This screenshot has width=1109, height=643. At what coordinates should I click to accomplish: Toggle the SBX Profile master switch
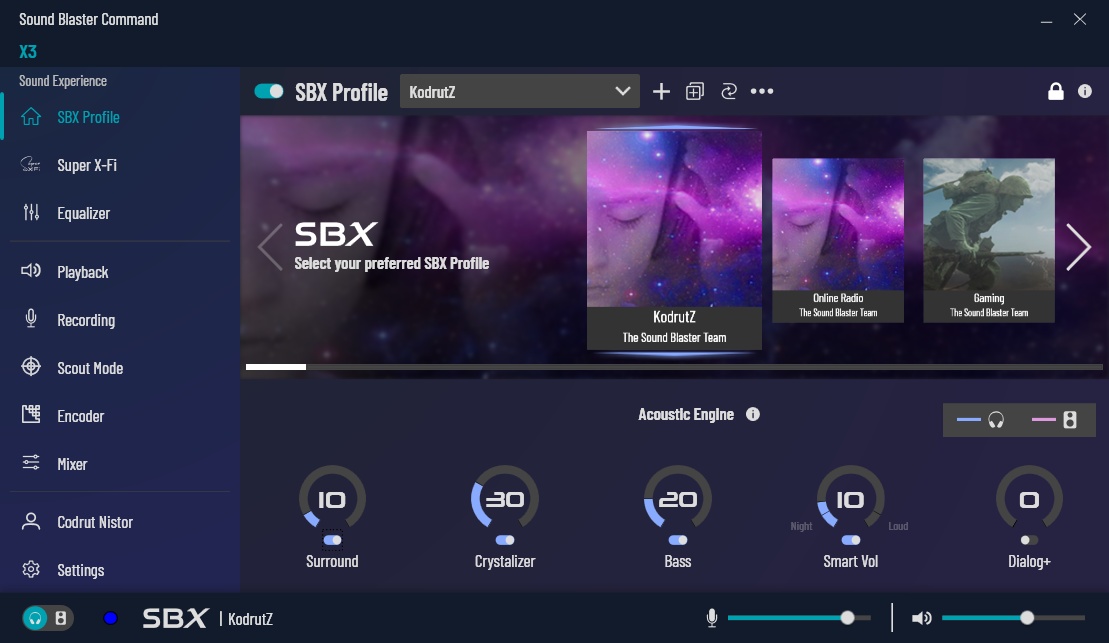pos(269,91)
